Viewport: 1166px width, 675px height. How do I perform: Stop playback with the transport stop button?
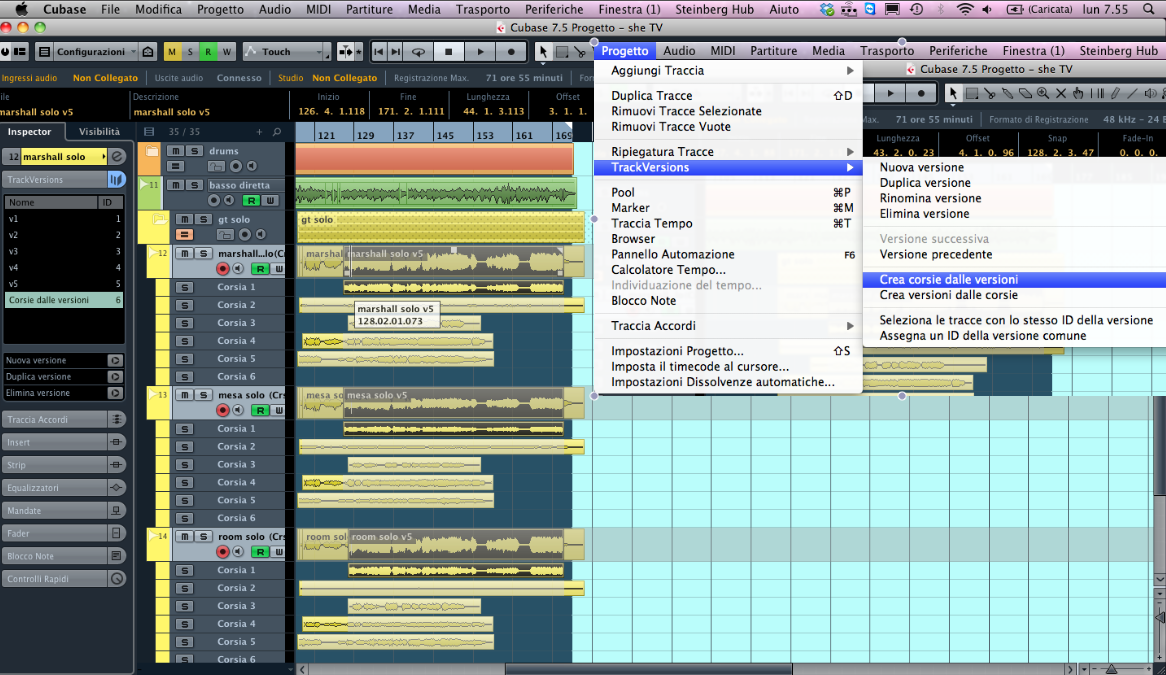(448, 51)
